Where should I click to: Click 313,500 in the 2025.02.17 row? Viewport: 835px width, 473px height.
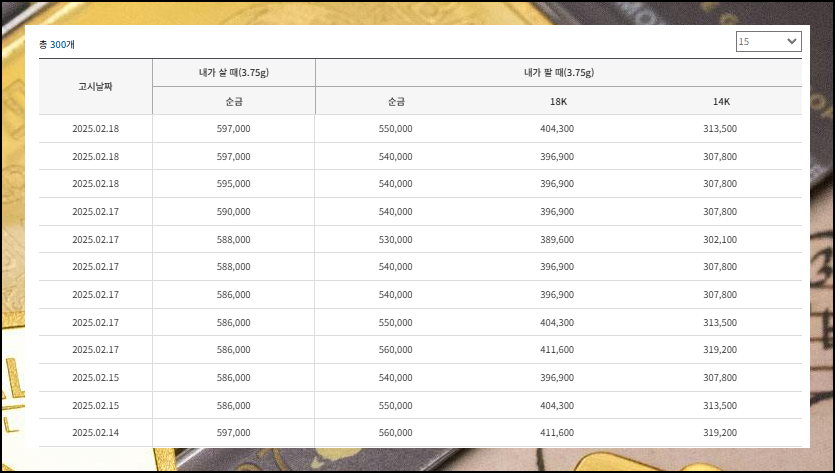click(720, 322)
